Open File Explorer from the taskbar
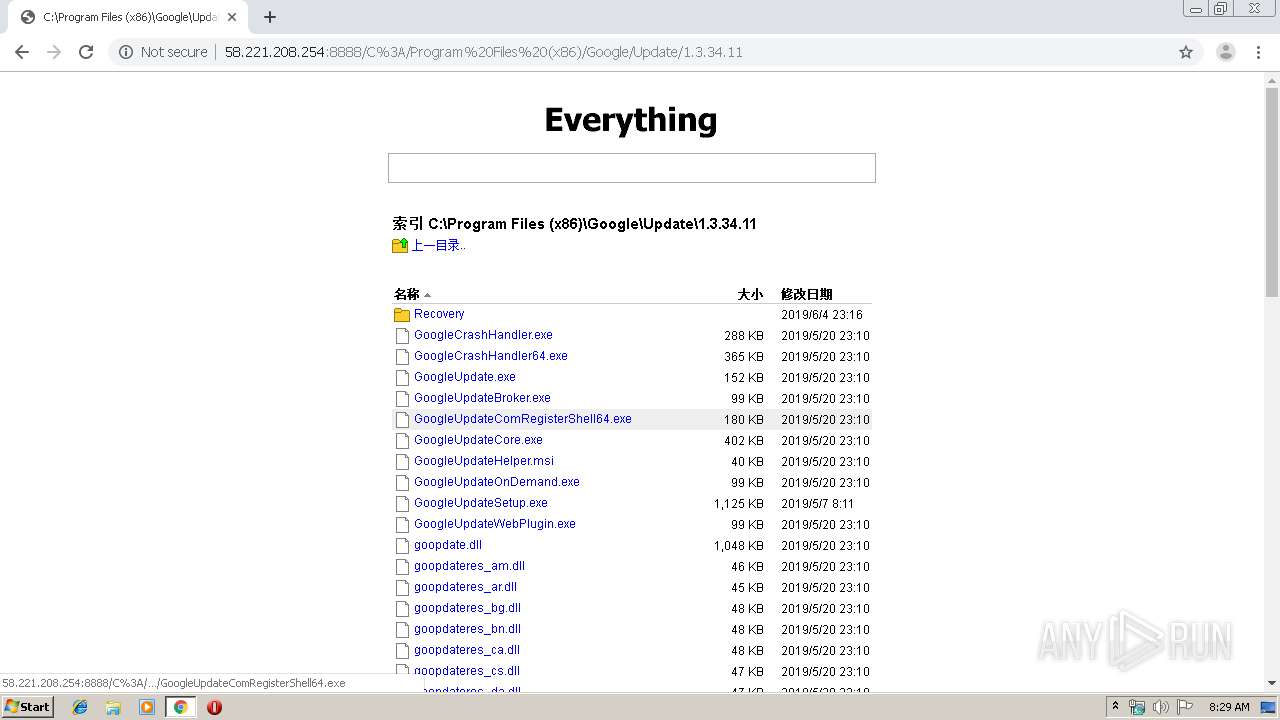 113,707
